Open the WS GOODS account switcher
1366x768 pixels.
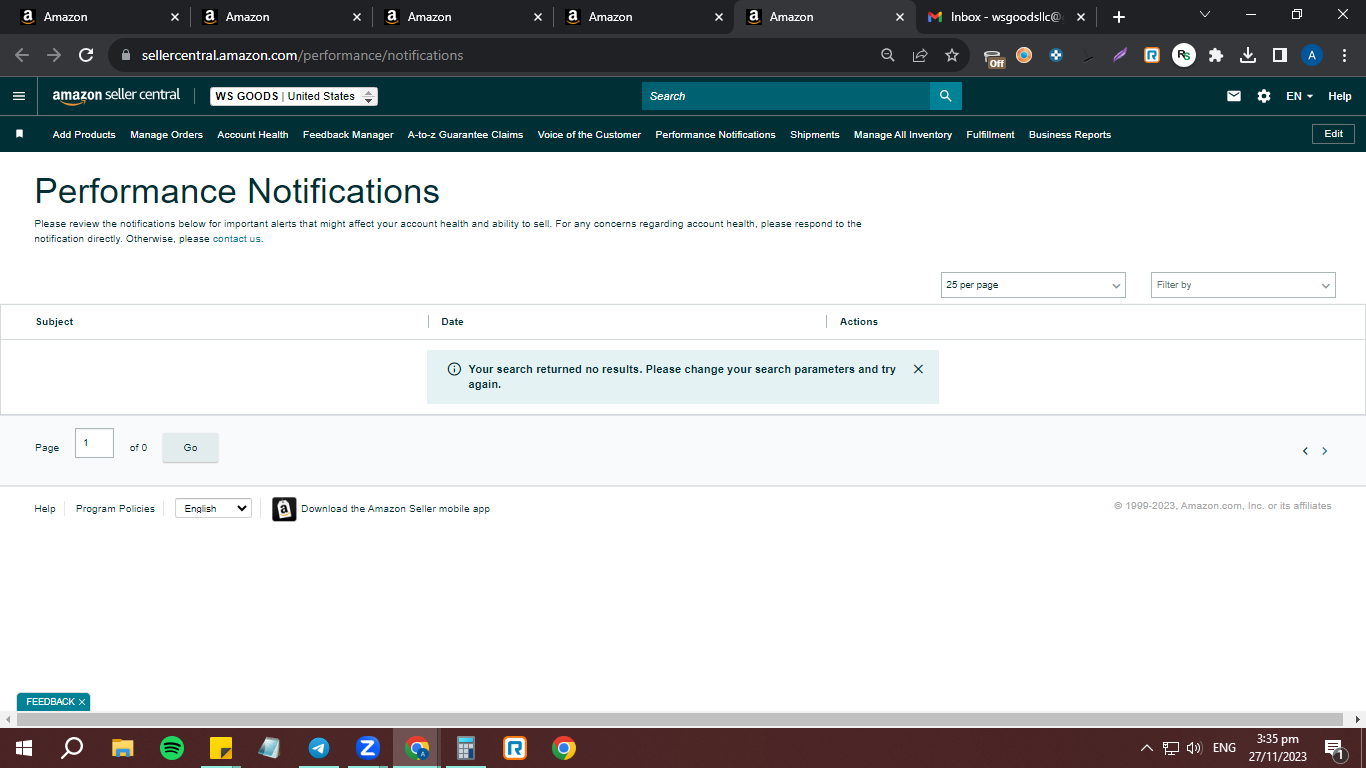pyautogui.click(x=294, y=96)
